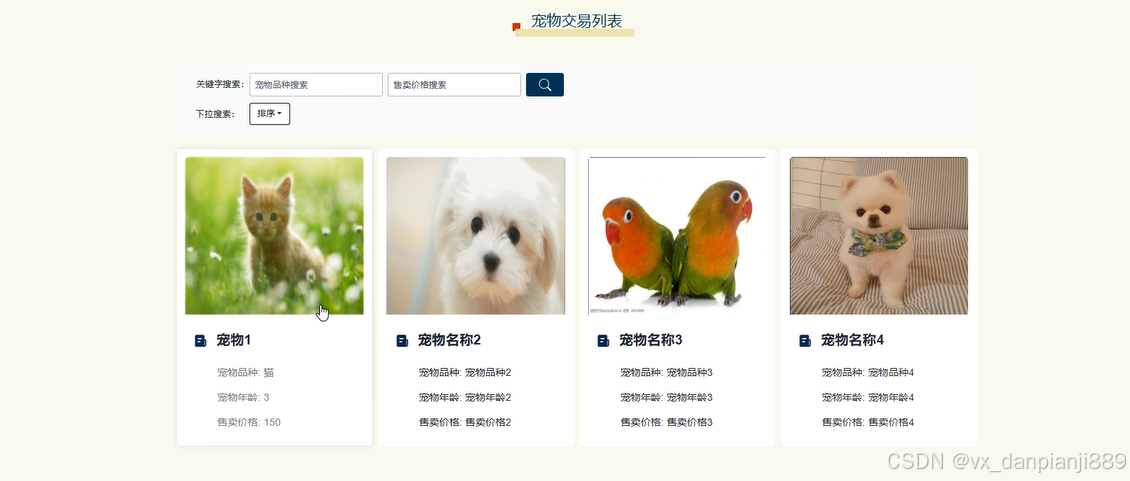Click the document icon beside 宠物名称4

[805, 340]
